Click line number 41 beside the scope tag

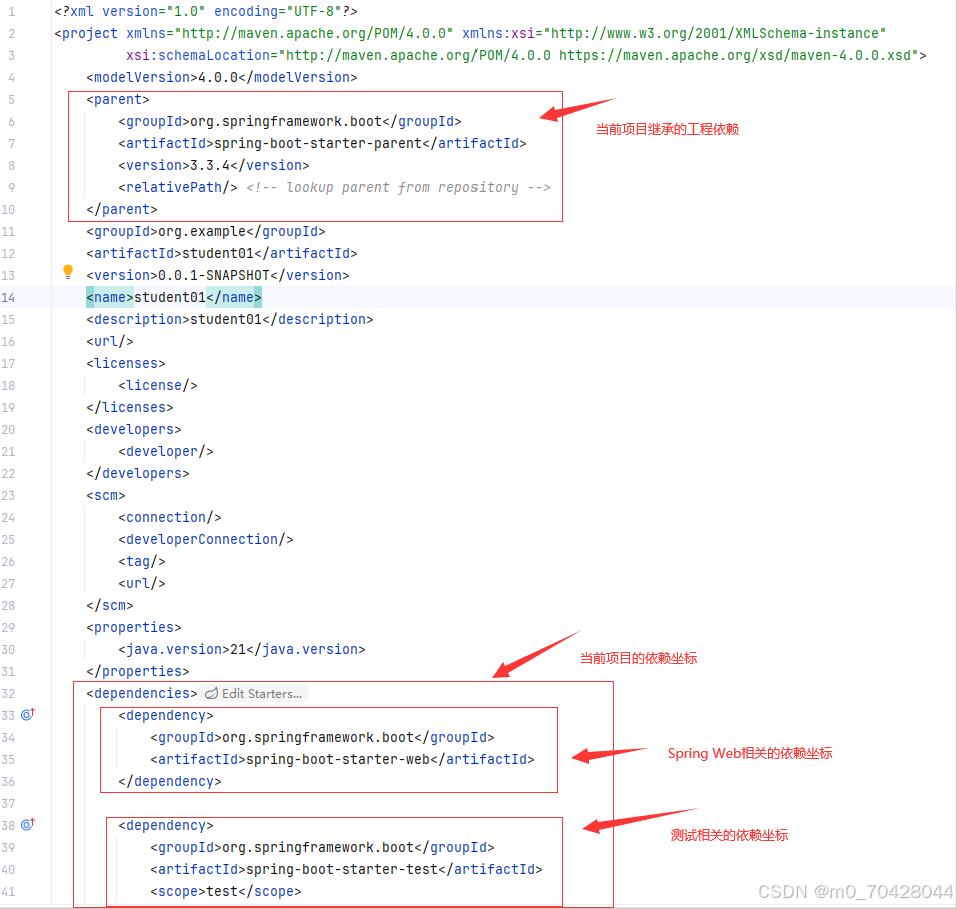point(10,891)
